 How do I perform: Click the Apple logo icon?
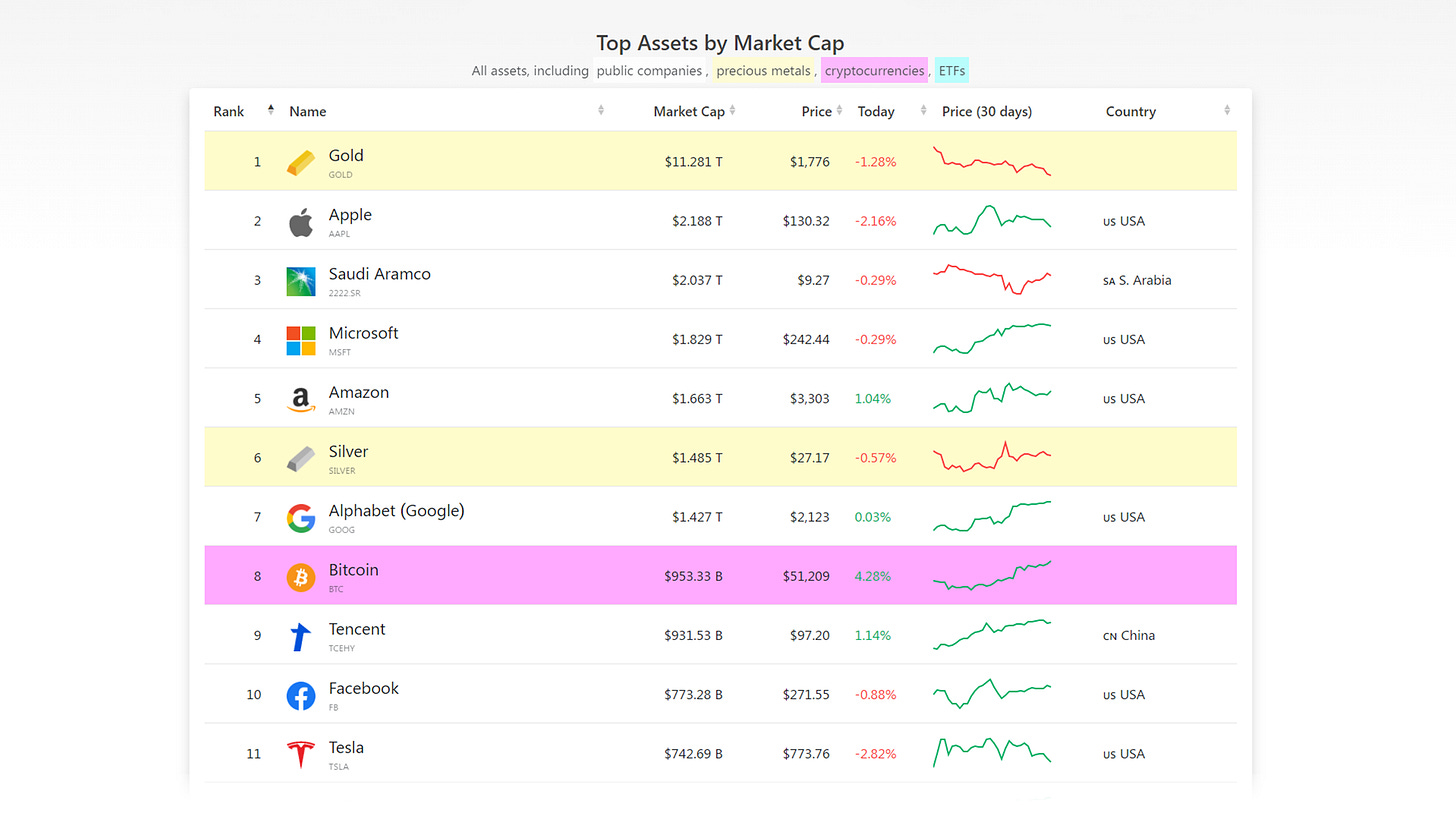pos(300,222)
